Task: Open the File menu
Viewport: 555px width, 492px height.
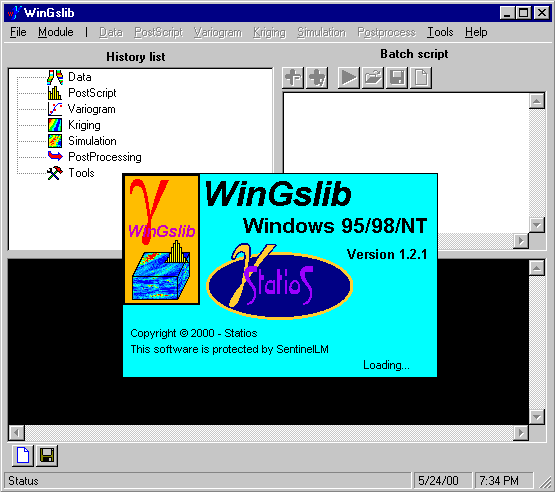Action: click(18, 32)
